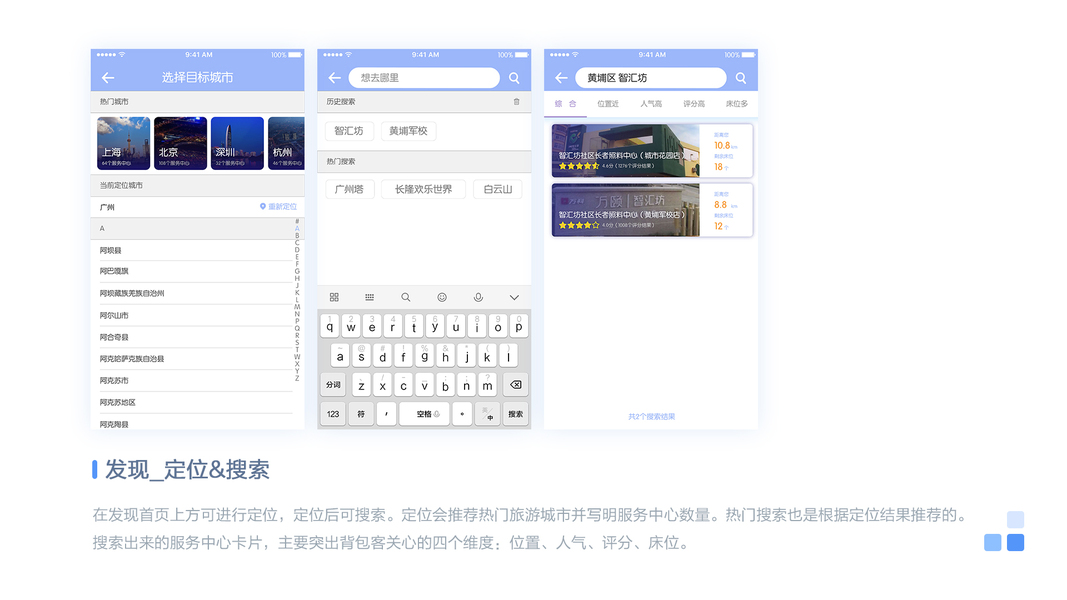Viewport: 1067px width, 600px height.
Task: Tap 广州塔 hot search tag
Action: pyautogui.click(x=349, y=189)
